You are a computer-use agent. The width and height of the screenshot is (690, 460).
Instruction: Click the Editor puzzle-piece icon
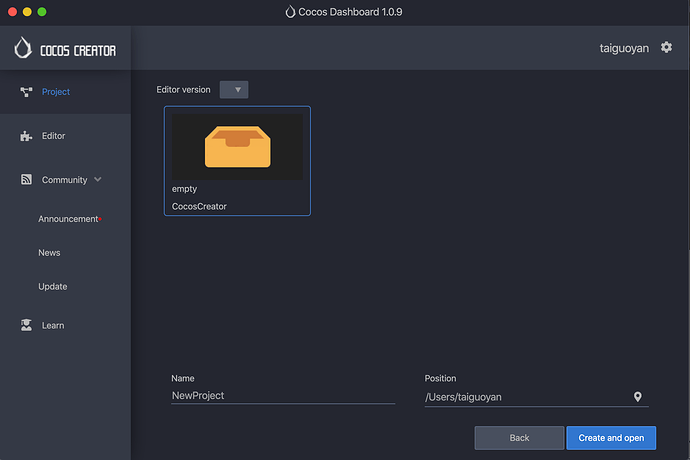pyautogui.click(x=26, y=136)
